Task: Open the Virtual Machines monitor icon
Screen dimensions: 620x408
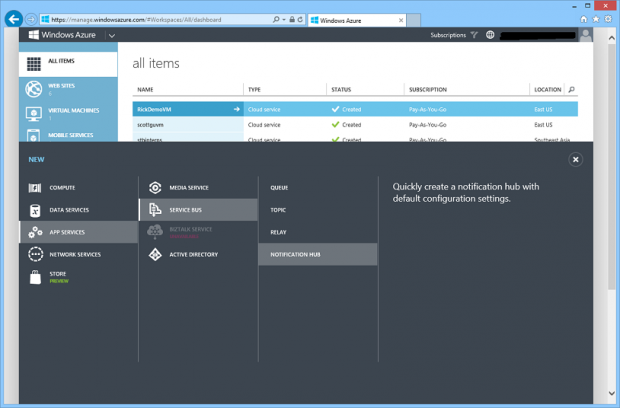Action: [x=34, y=114]
